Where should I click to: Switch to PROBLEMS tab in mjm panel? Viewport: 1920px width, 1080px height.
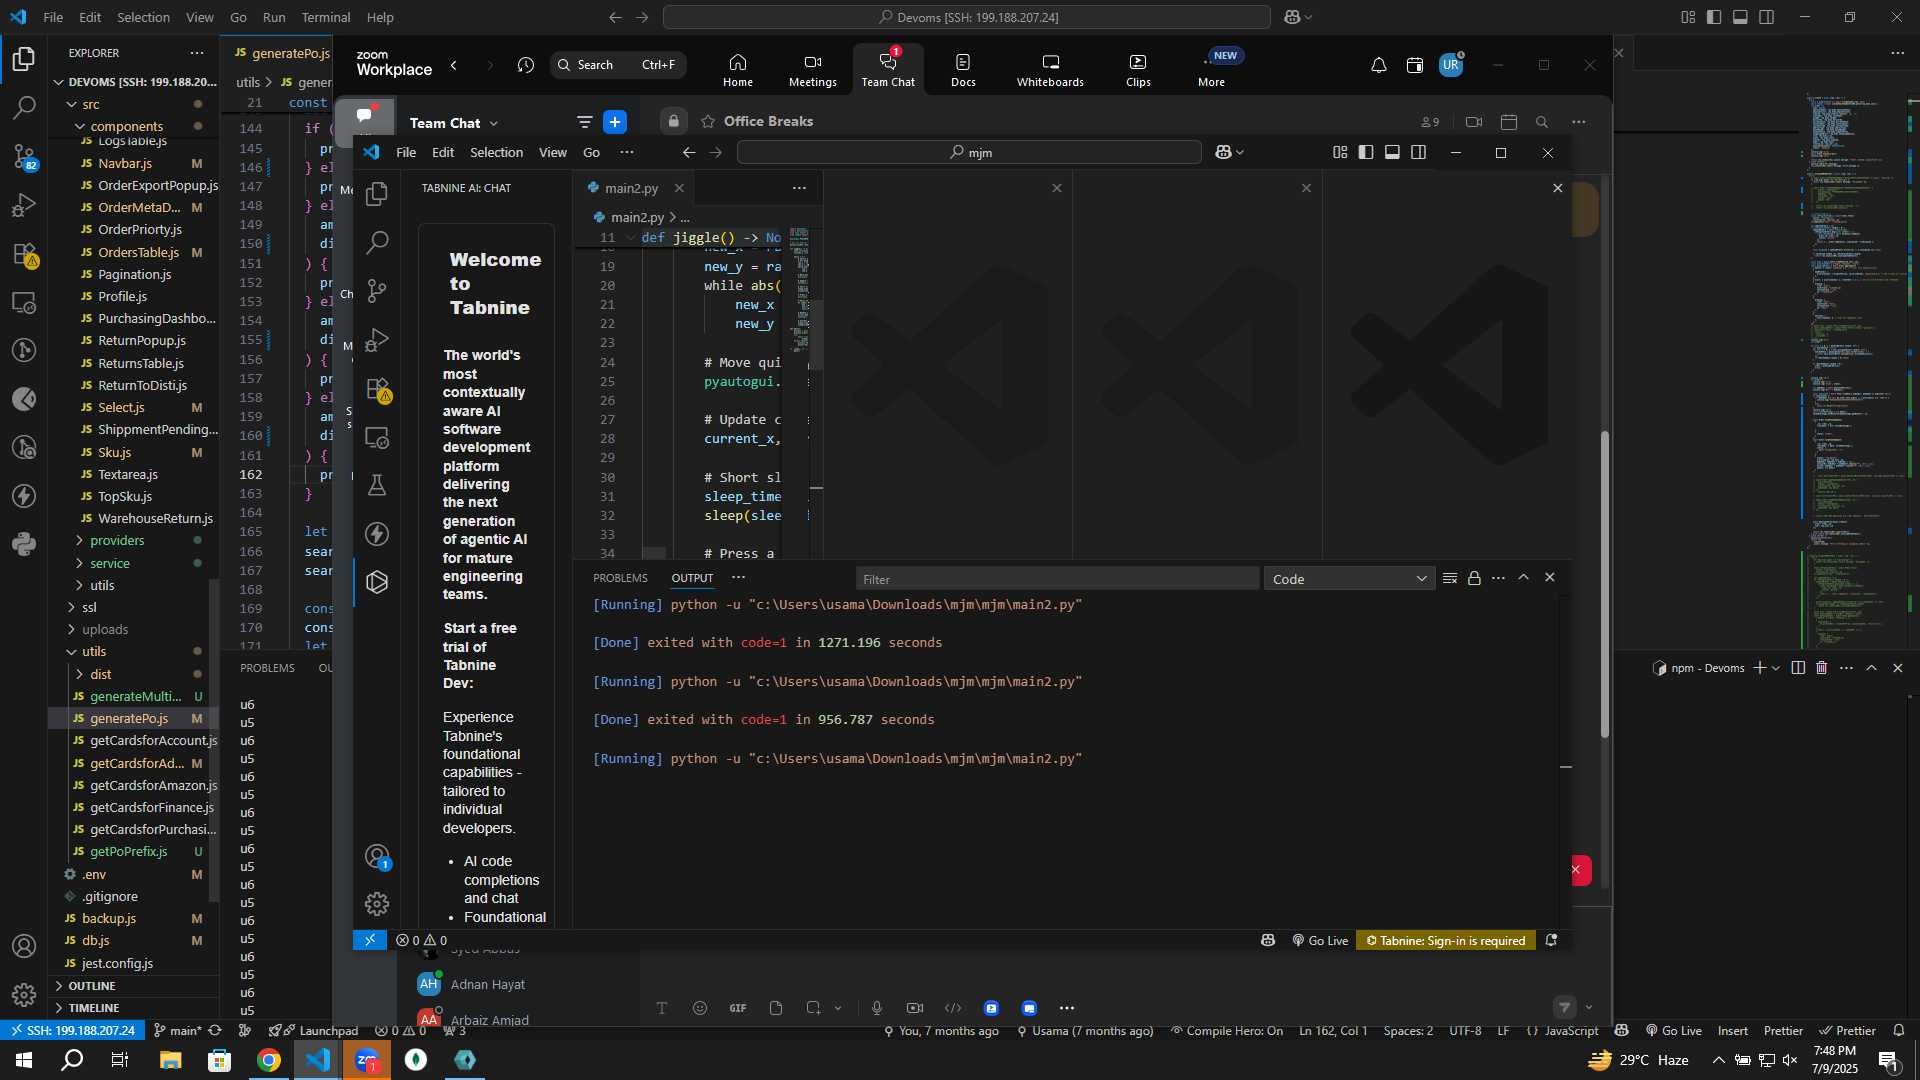(x=620, y=578)
